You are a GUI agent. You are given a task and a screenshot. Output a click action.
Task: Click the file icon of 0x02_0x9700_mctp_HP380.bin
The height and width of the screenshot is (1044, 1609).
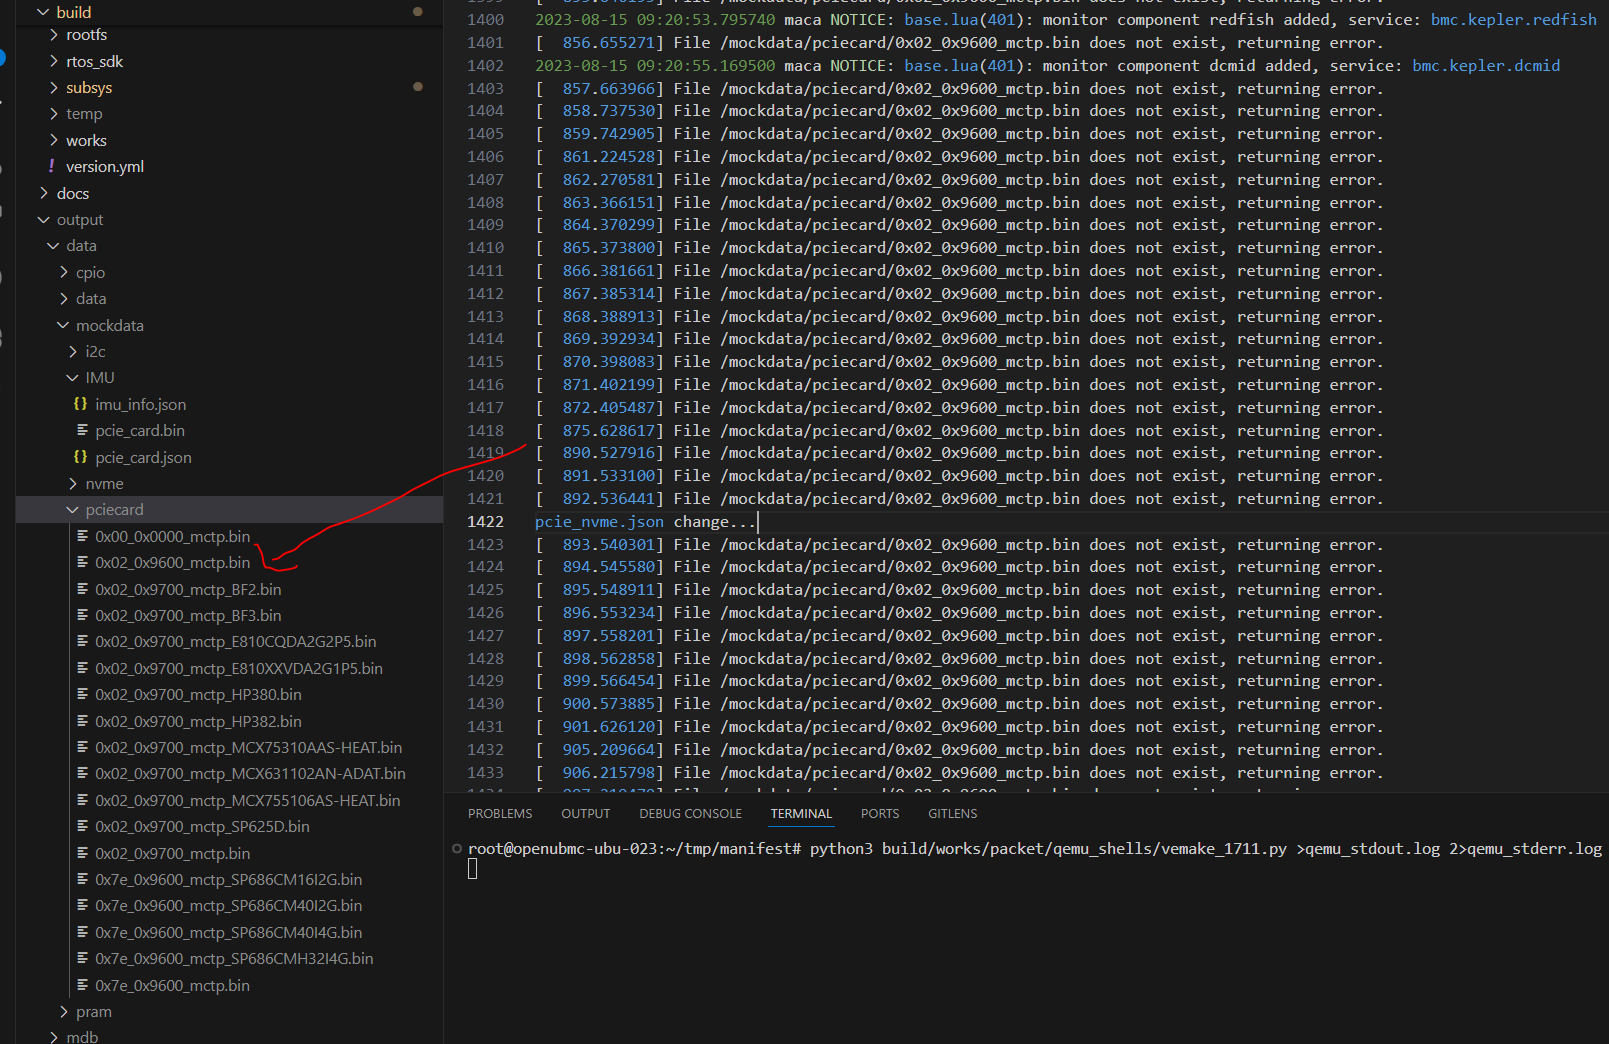[x=82, y=695]
